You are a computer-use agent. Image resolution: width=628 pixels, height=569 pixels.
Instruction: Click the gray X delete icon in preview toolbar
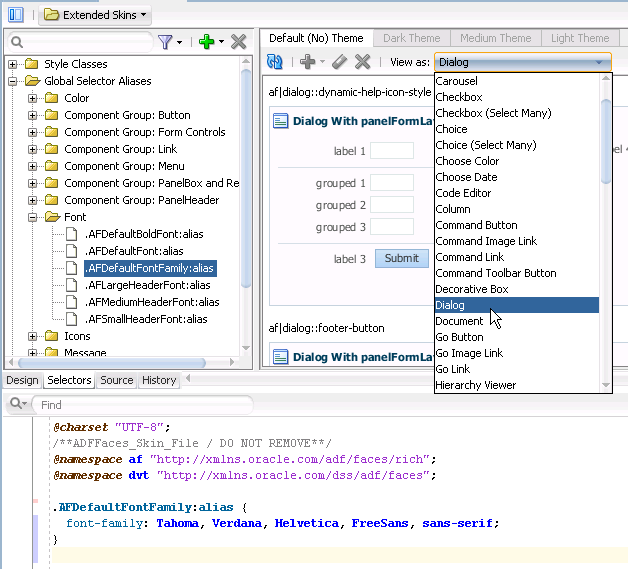[362, 62]
